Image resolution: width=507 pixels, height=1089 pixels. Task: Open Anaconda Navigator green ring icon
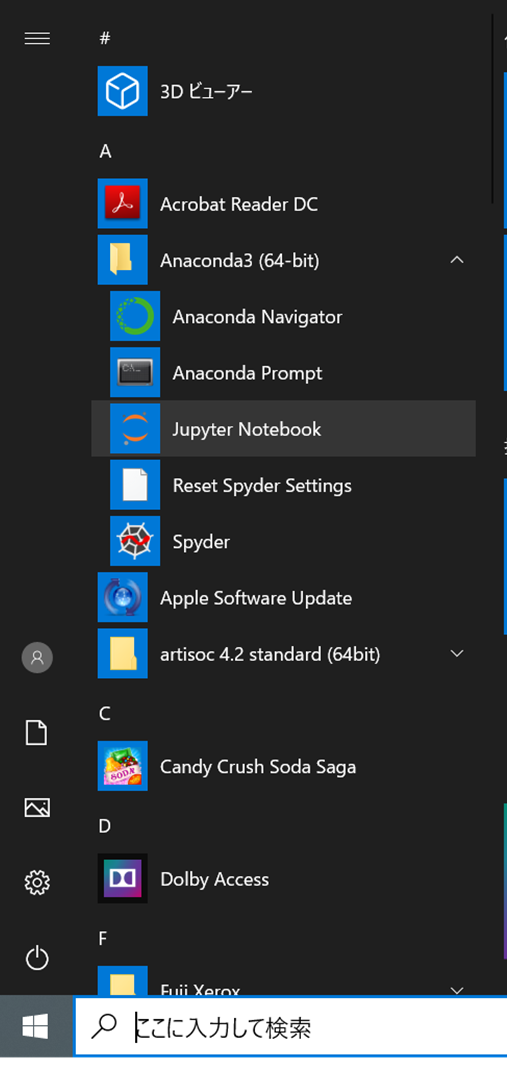(x=135, y=316)
